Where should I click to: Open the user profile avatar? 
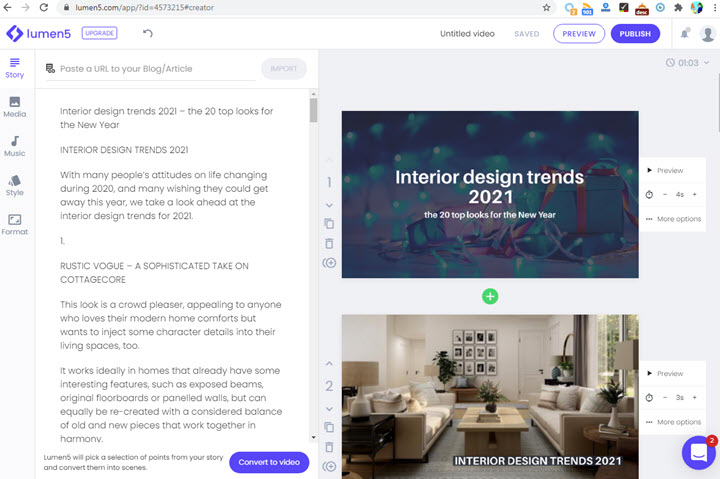(x=708, y=34)
